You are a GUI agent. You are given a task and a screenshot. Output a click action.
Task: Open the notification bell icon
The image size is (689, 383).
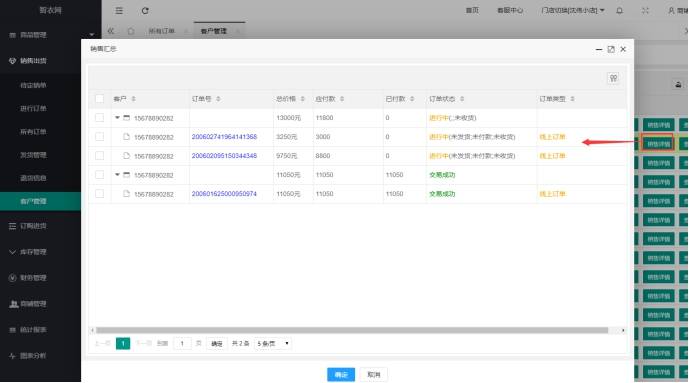tap(620, 11)
